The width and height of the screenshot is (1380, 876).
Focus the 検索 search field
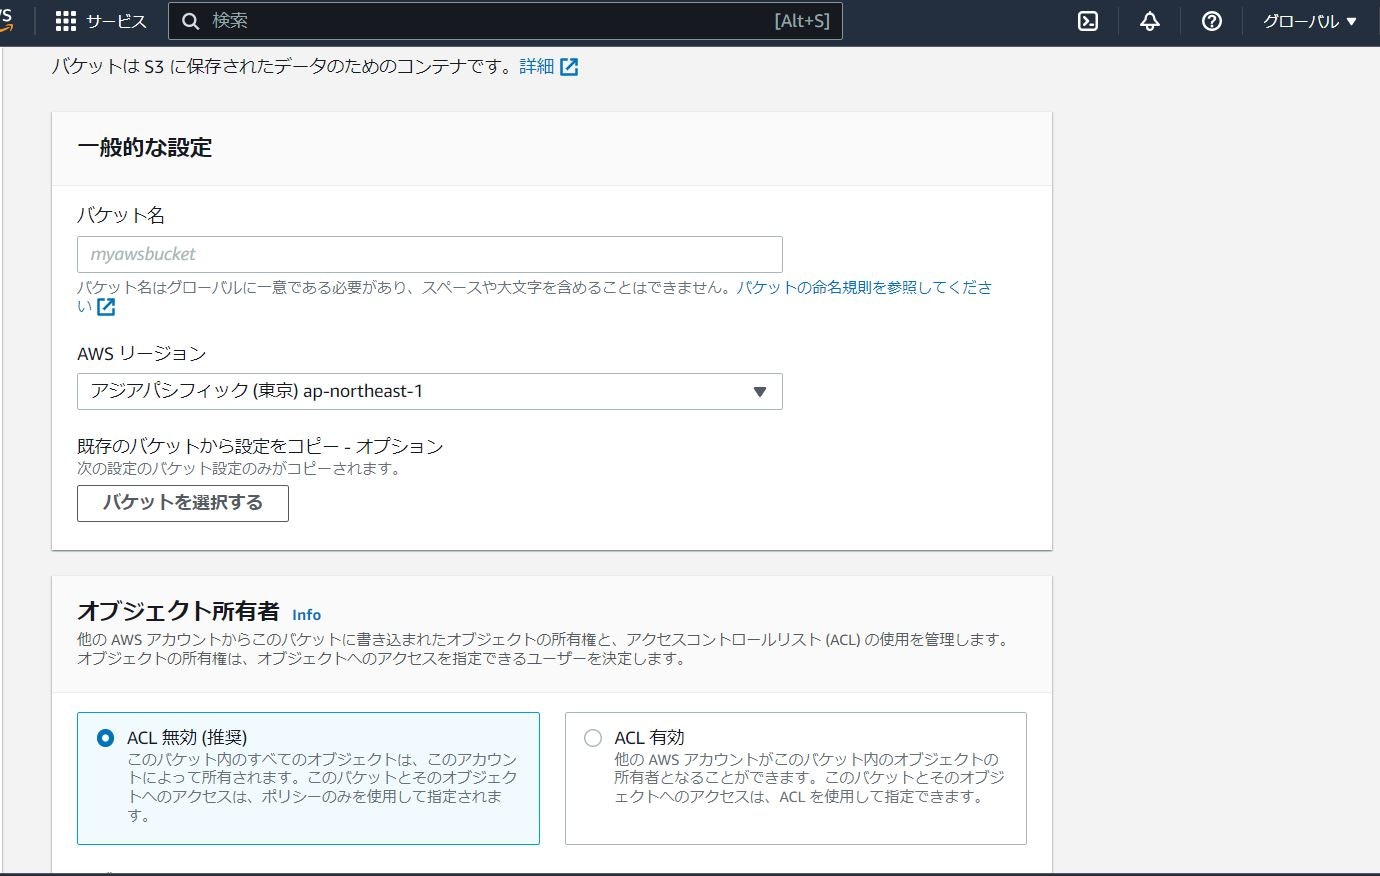pyautogui.click(x=505, y=21)
